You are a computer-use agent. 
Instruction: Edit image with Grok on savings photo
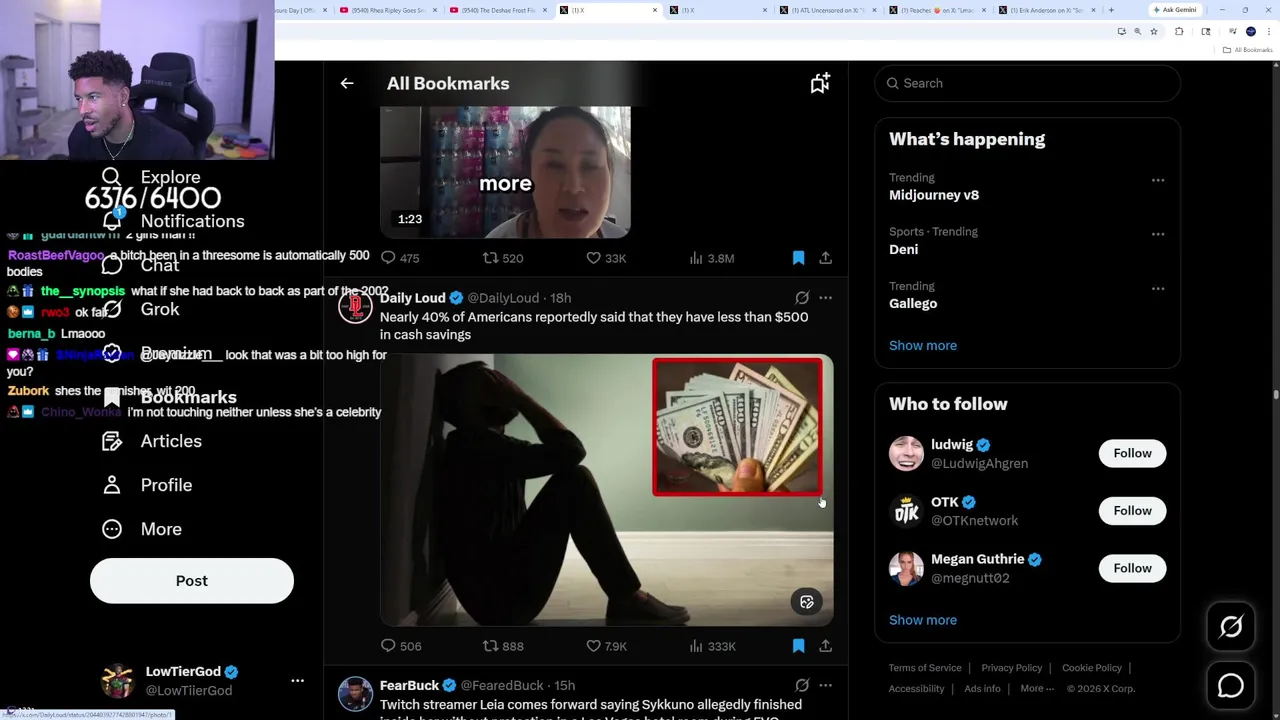(807, 602)
